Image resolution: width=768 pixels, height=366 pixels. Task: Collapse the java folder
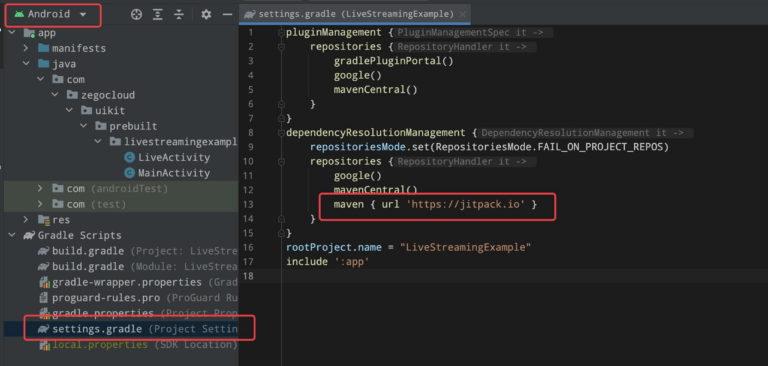coord(26,64)
